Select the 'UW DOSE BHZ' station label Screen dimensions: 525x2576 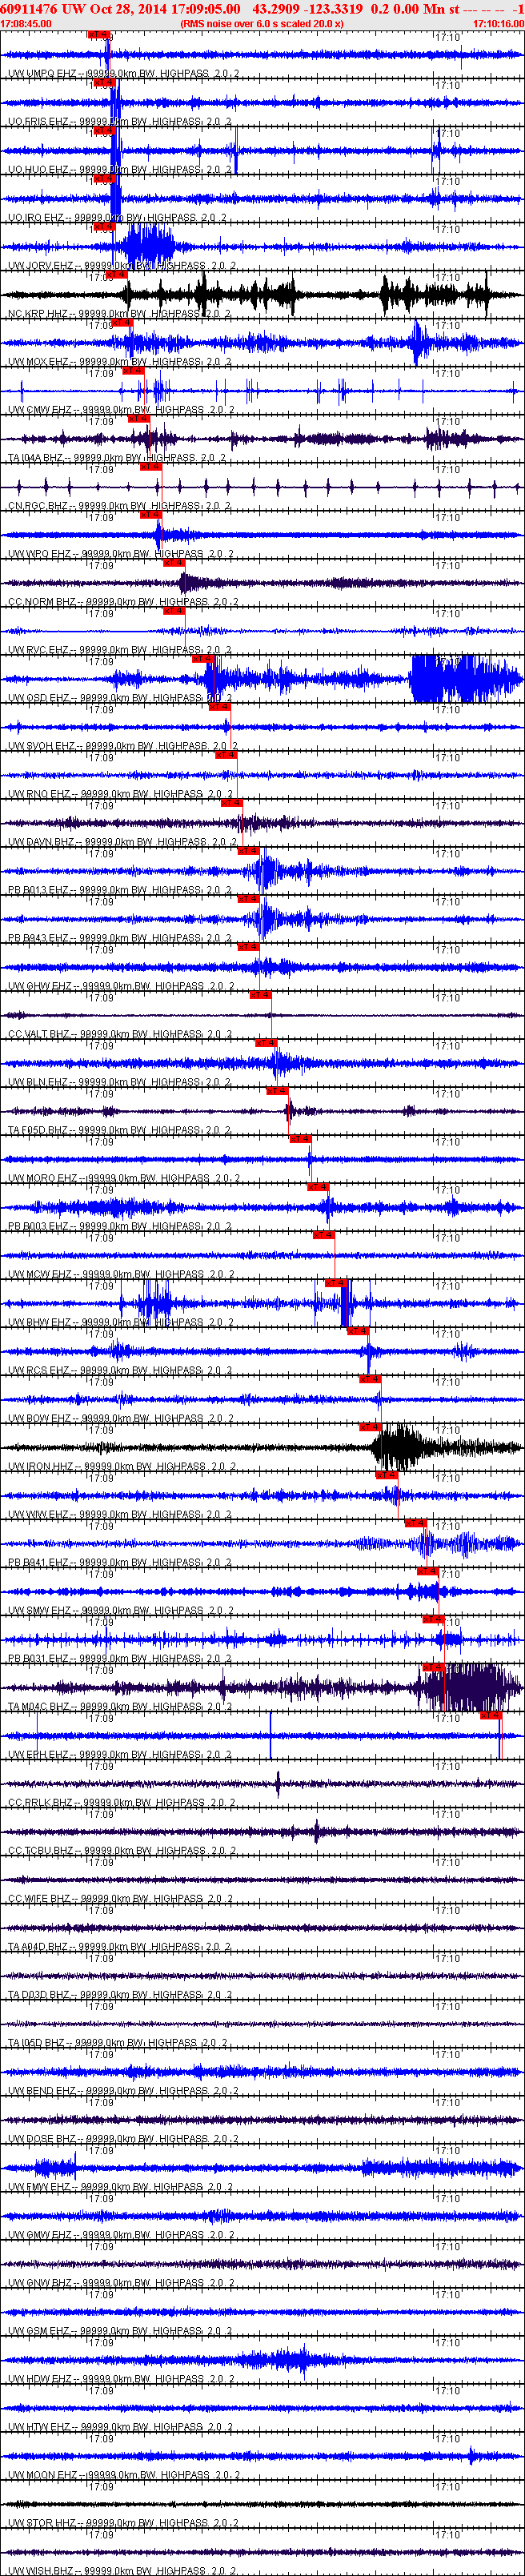pyautogui.click(x=41, y=2138)
